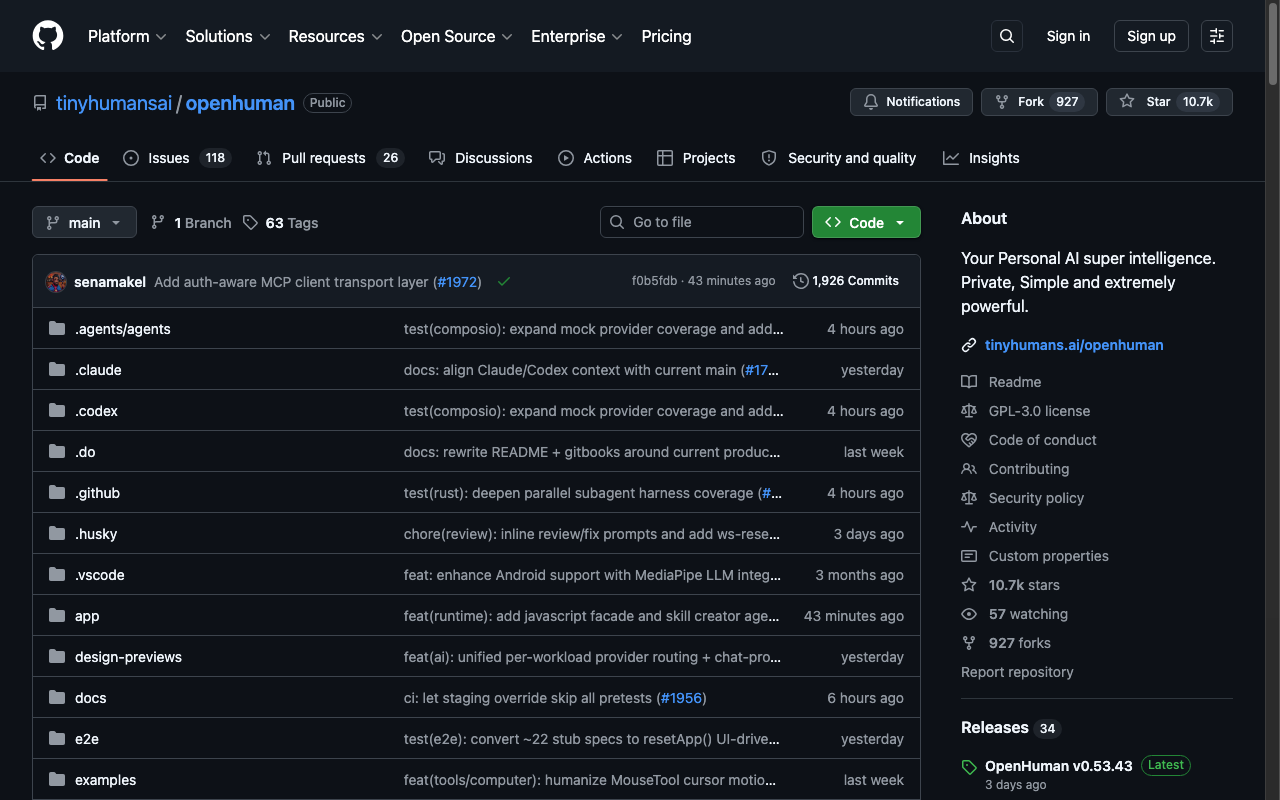Expand the Open Source menu
Screen dimensions: 1280x800
[457, 36]
